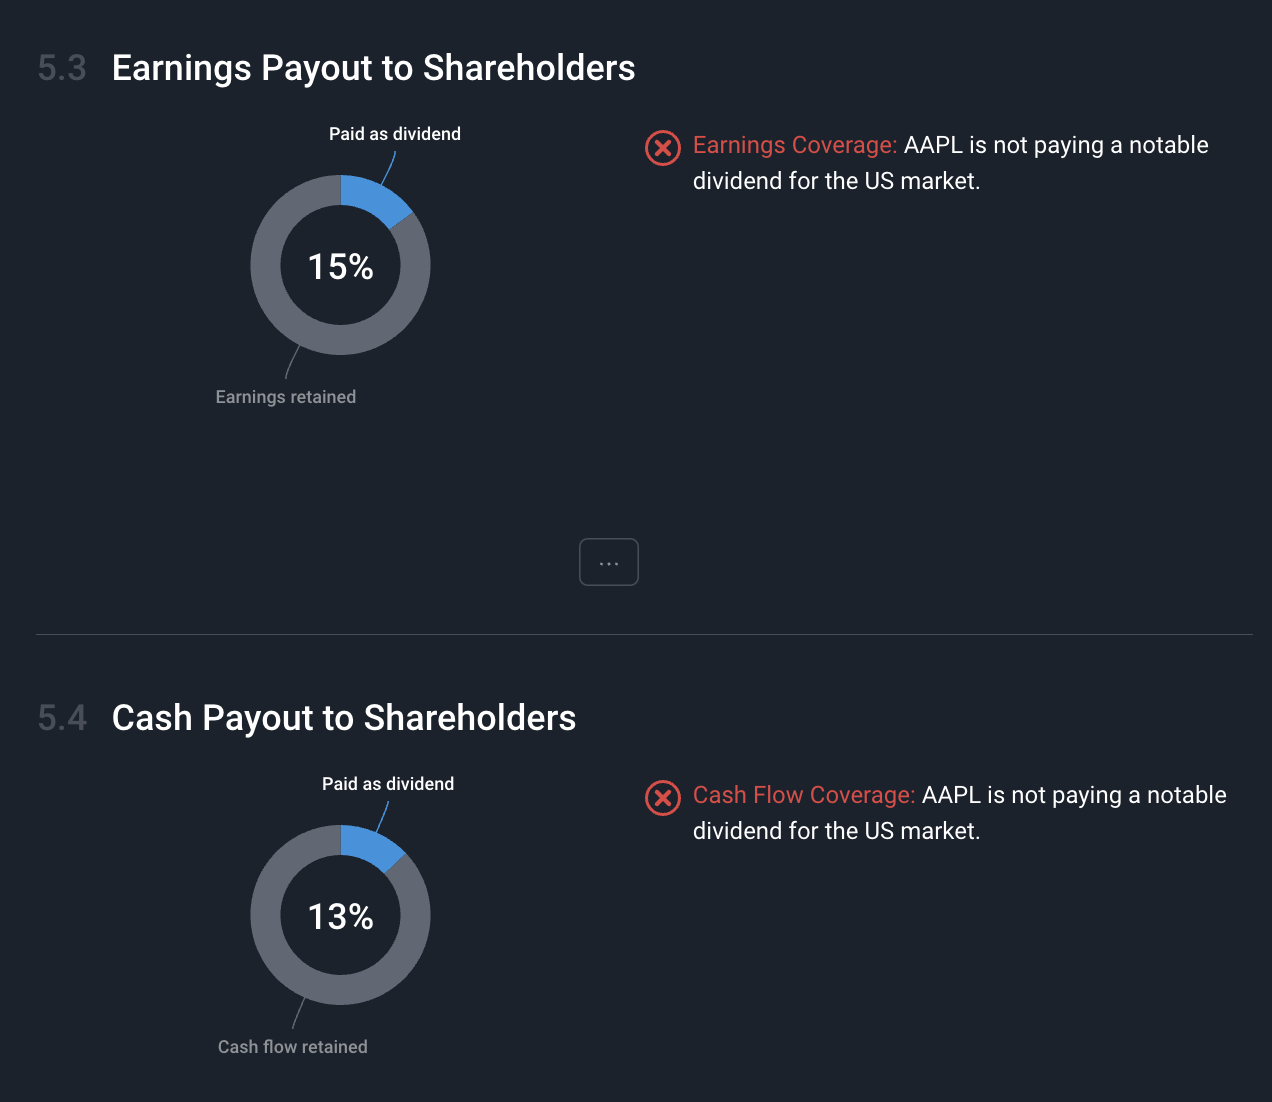Click the Cash flow retained label
Image resolution: width=1272 pixels, height=1102 pixels.
click(293, 1047)
